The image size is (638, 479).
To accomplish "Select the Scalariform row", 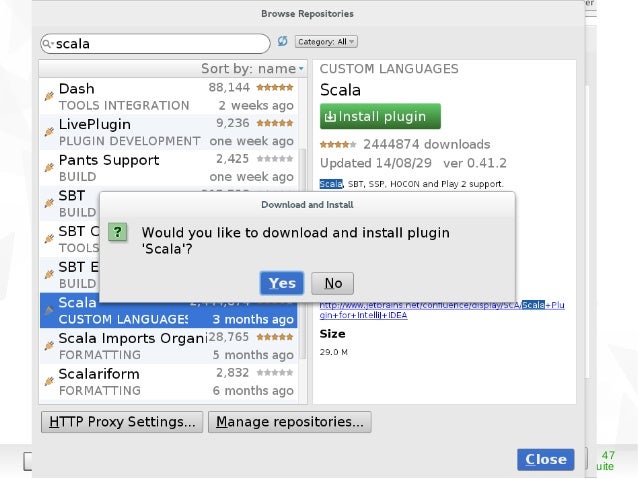I will click(x=168, y=382).
